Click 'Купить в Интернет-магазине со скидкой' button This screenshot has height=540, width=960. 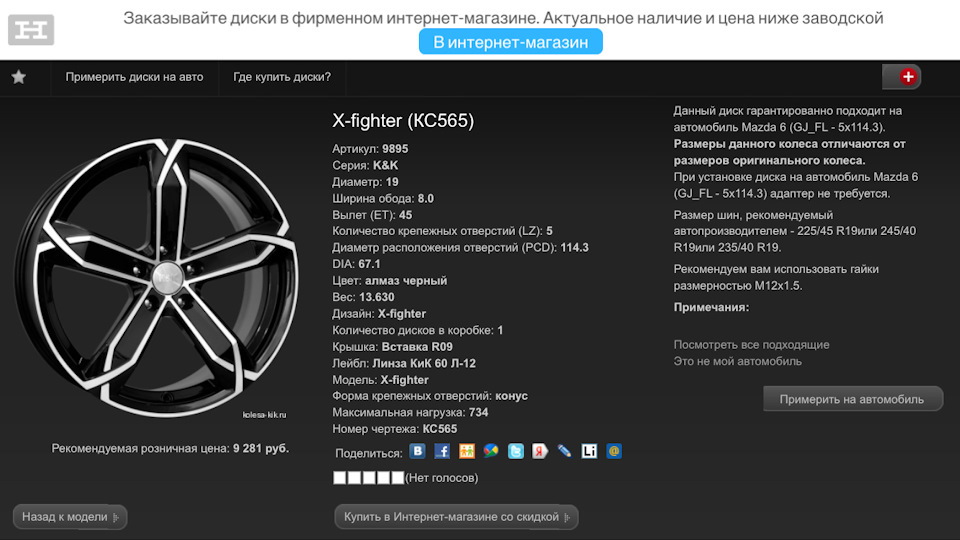(x=456, y=517)
